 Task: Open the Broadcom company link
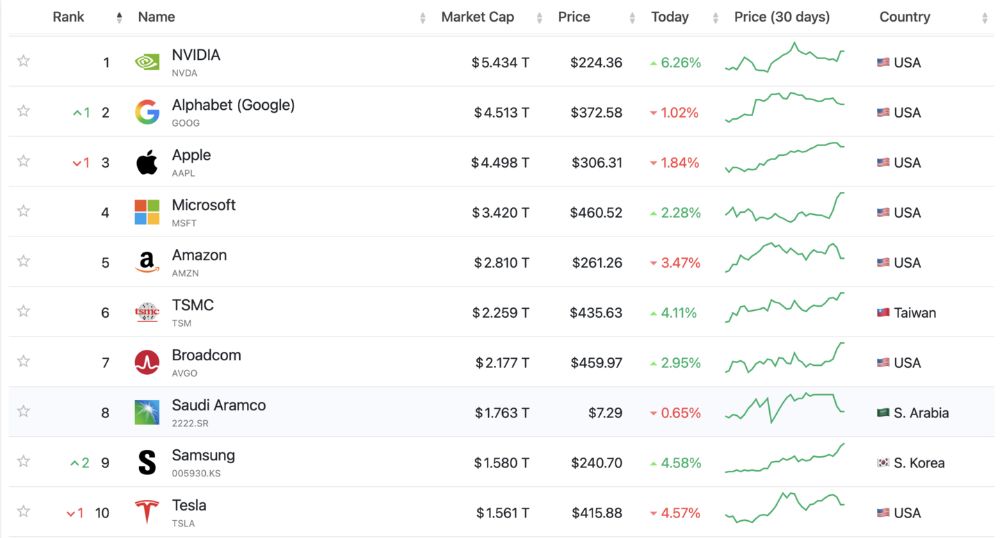[x=206, y=355]
